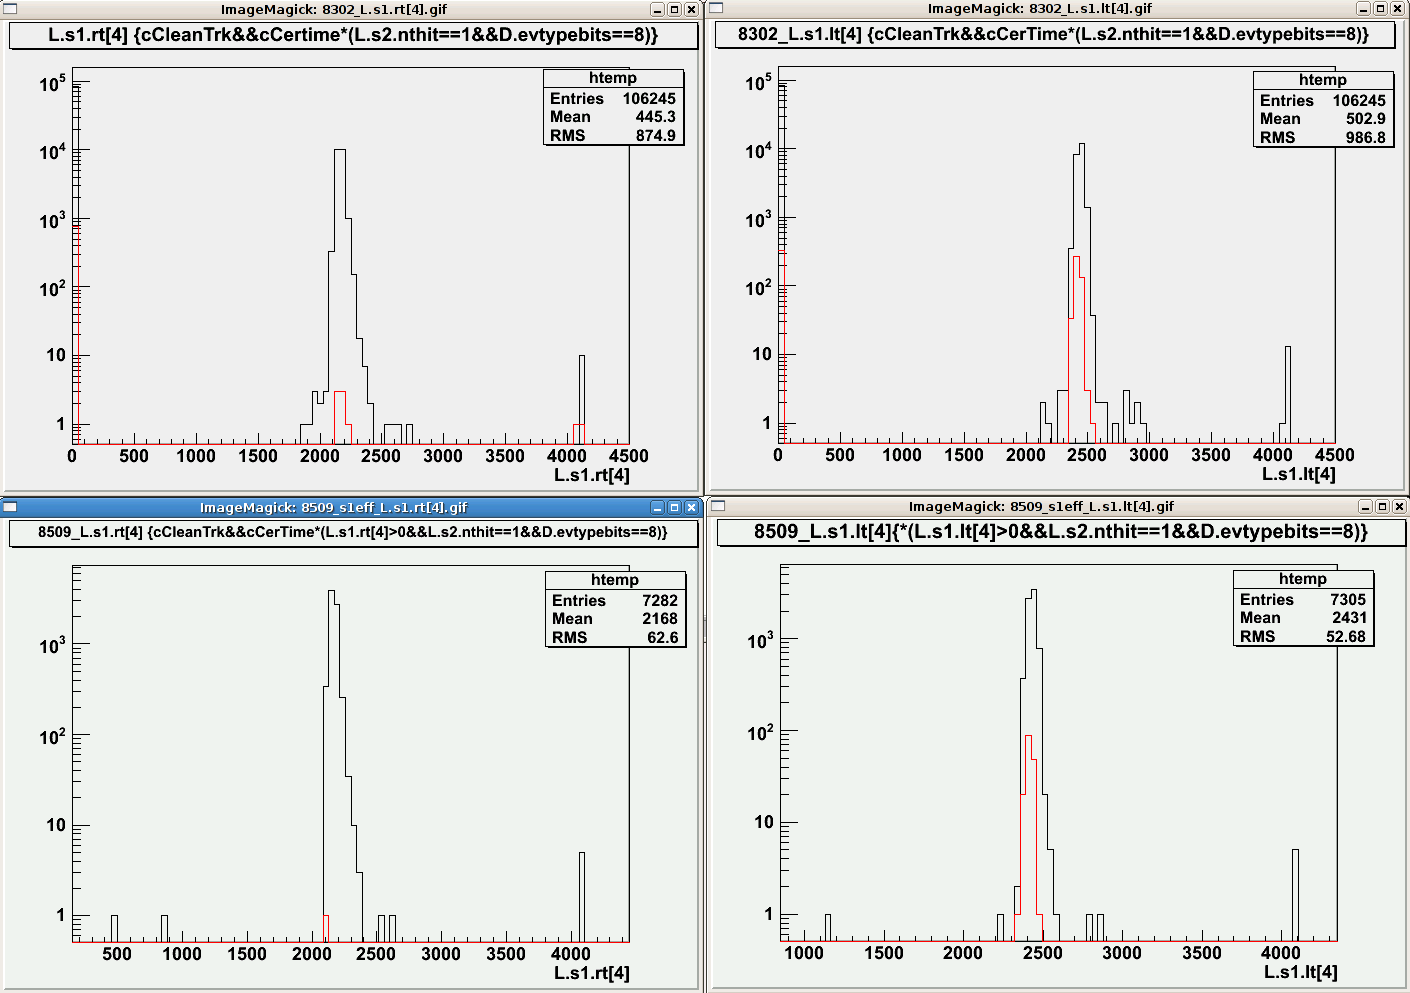The width and height of the screenshot is (1410, 993).
Task: Click title bar text 'ImageMagick: 8302_L.s1.lt[4].gif'
Action: [1040, 8]
